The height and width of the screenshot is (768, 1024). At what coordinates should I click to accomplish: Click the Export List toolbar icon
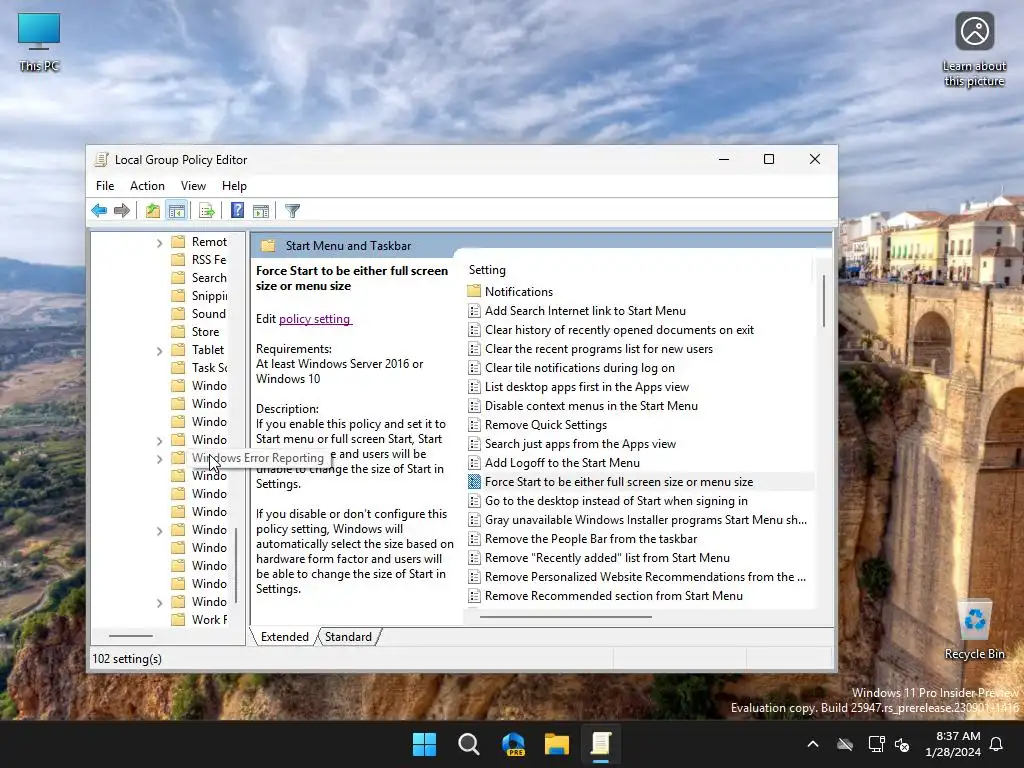[x=207, y=210]
